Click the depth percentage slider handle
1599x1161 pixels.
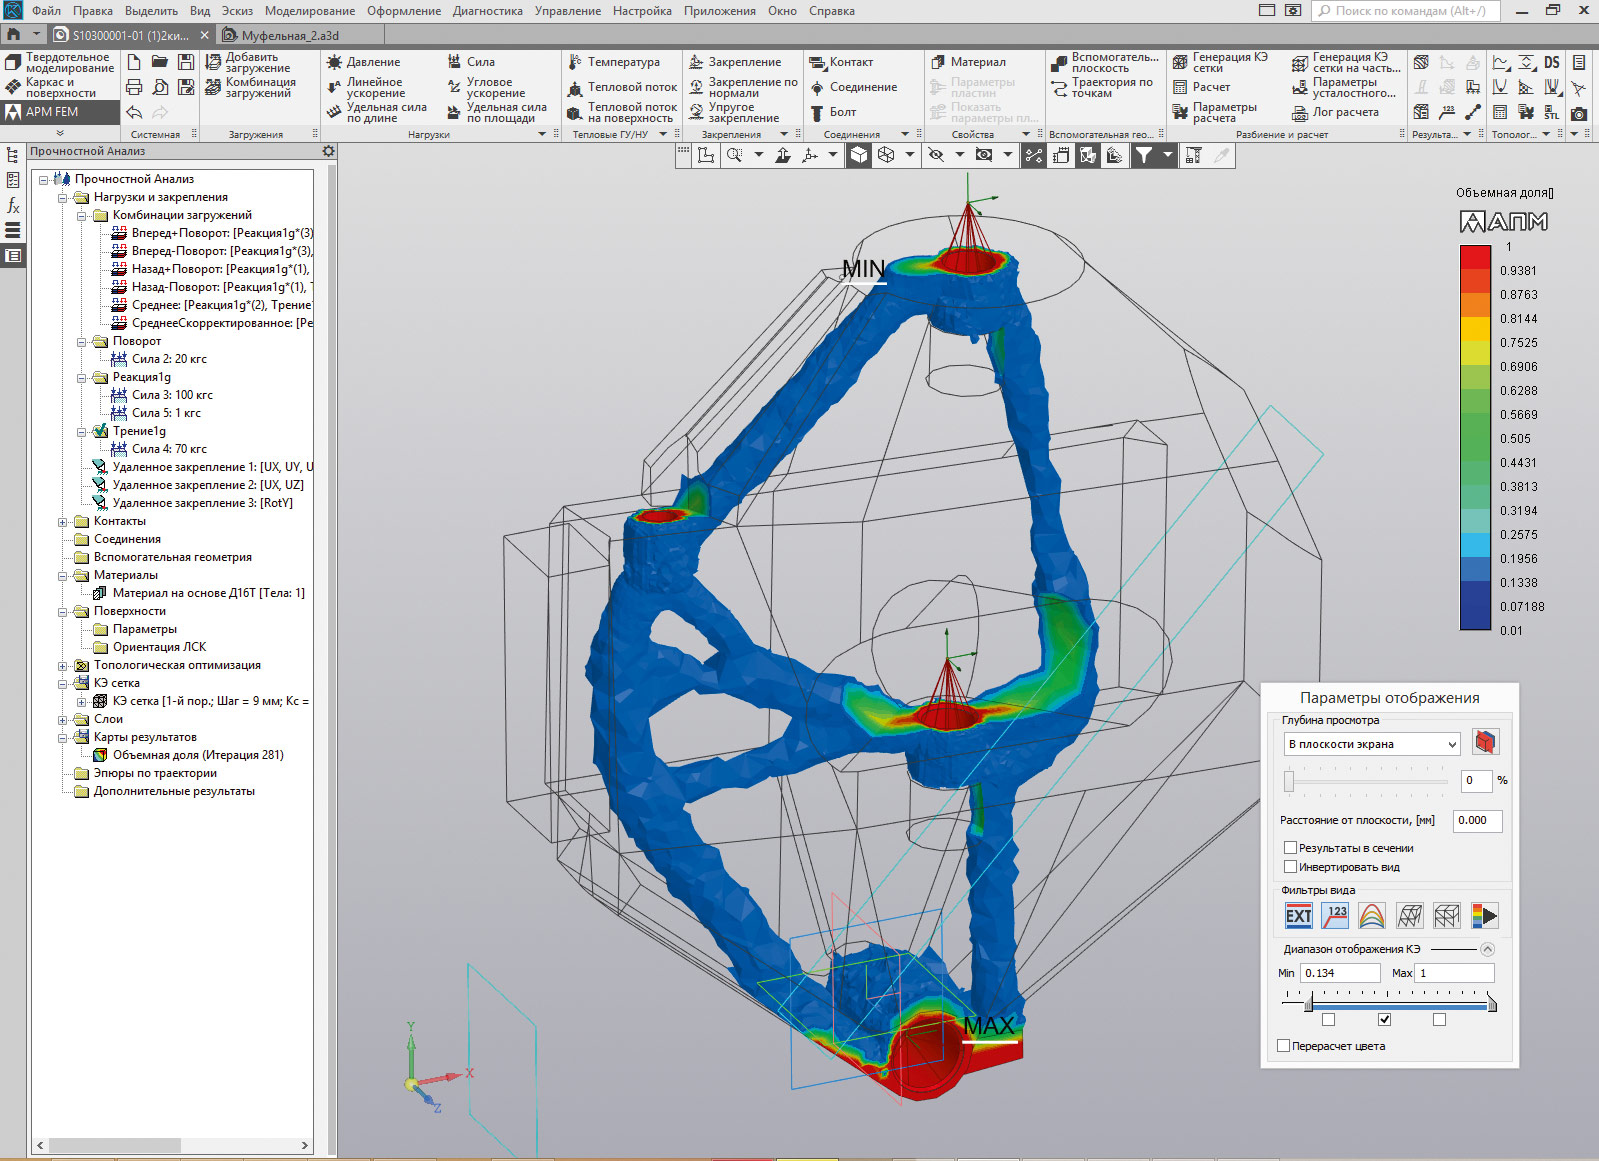coord(1289,781)
